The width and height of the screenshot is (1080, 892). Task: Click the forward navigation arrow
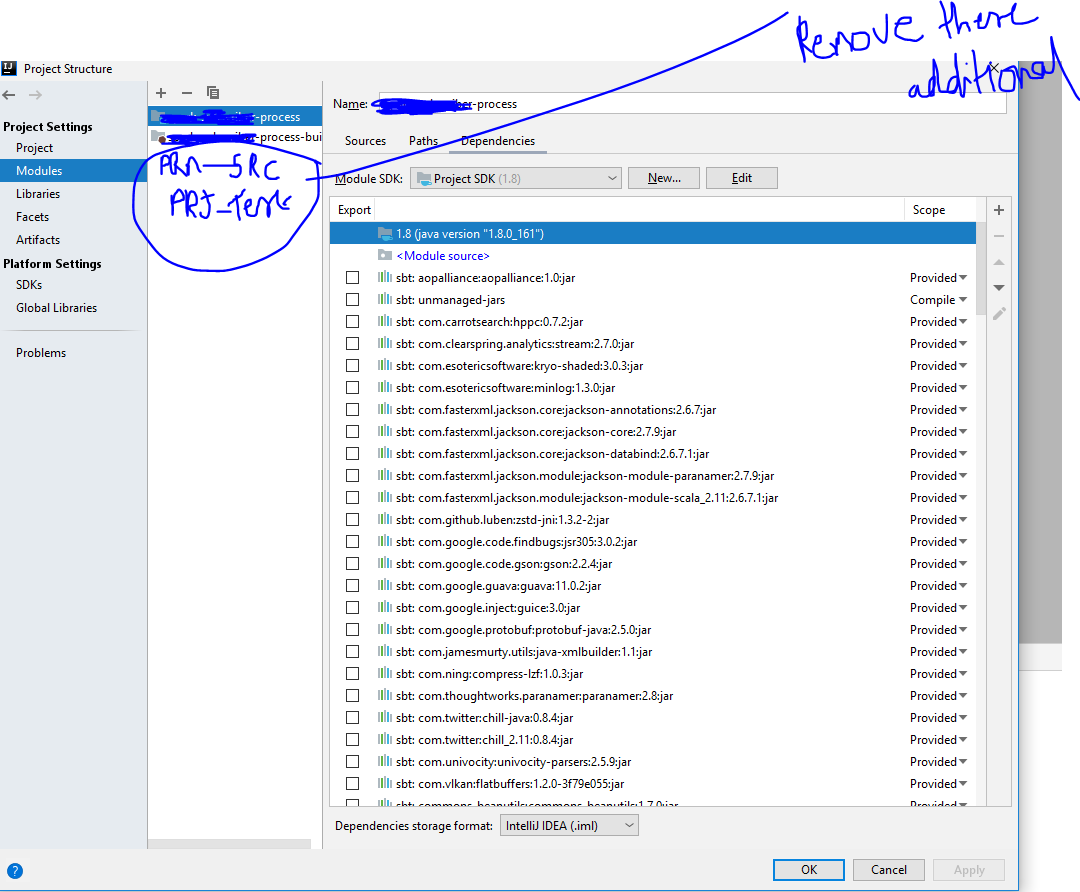[x=35, y=95]
